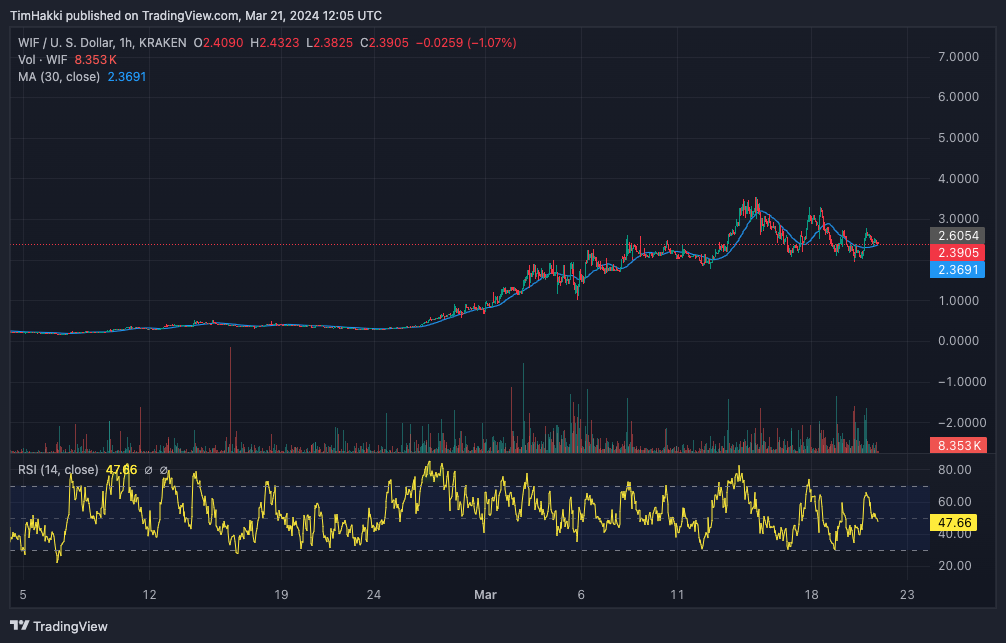Click the RSI (14, close) indicator label

click(58, 470)
